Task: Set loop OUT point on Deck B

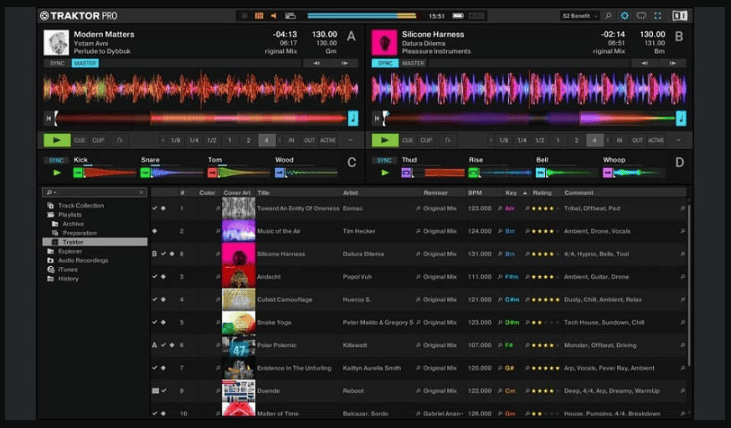Action: tap(637, 140)
